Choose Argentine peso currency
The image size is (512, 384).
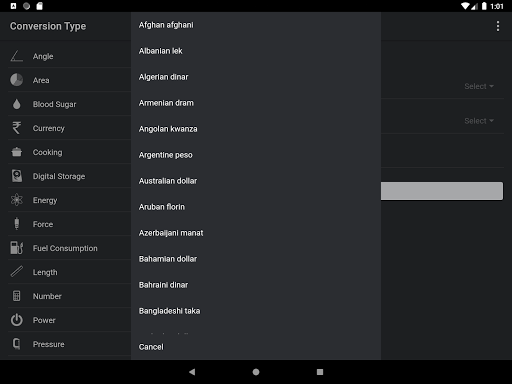point(256,155)
